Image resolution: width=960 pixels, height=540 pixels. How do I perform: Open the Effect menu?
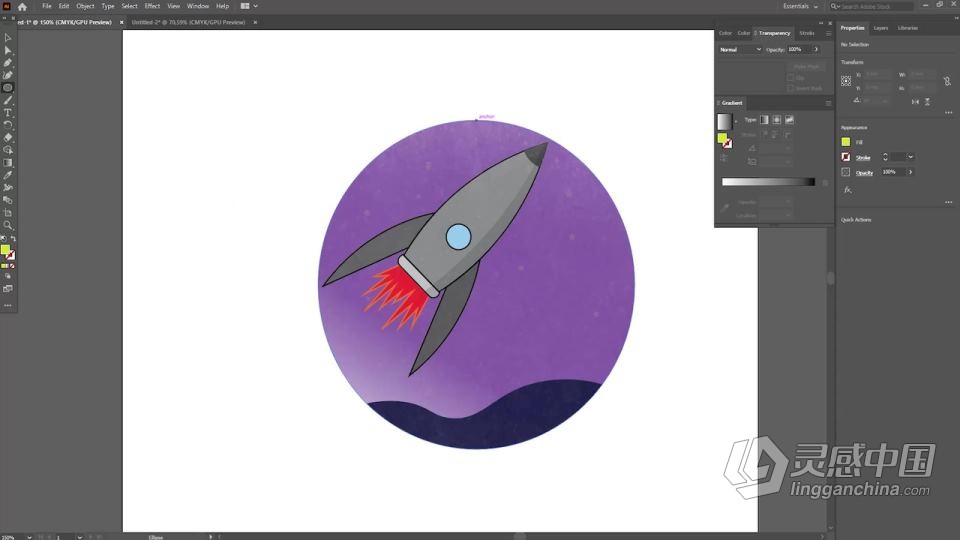[152, 6]
